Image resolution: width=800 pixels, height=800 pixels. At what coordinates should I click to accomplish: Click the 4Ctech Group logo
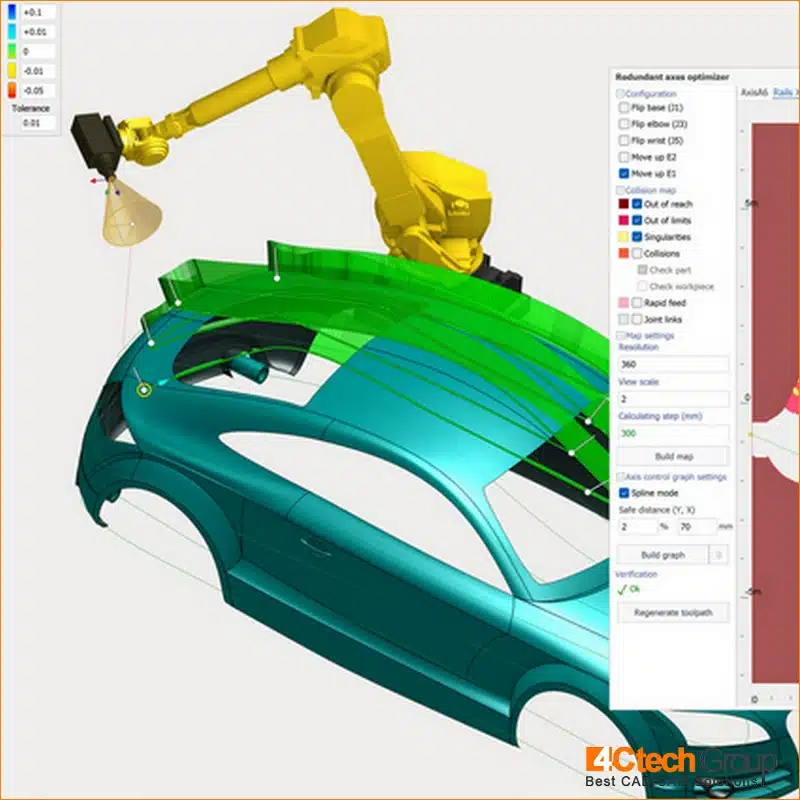coord(681,767)
